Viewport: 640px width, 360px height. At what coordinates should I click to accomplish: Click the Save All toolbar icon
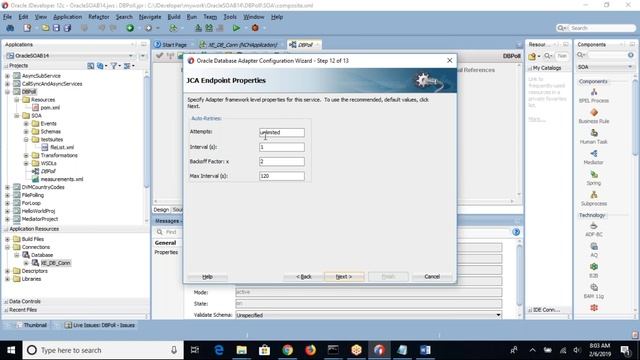[68, 28]
